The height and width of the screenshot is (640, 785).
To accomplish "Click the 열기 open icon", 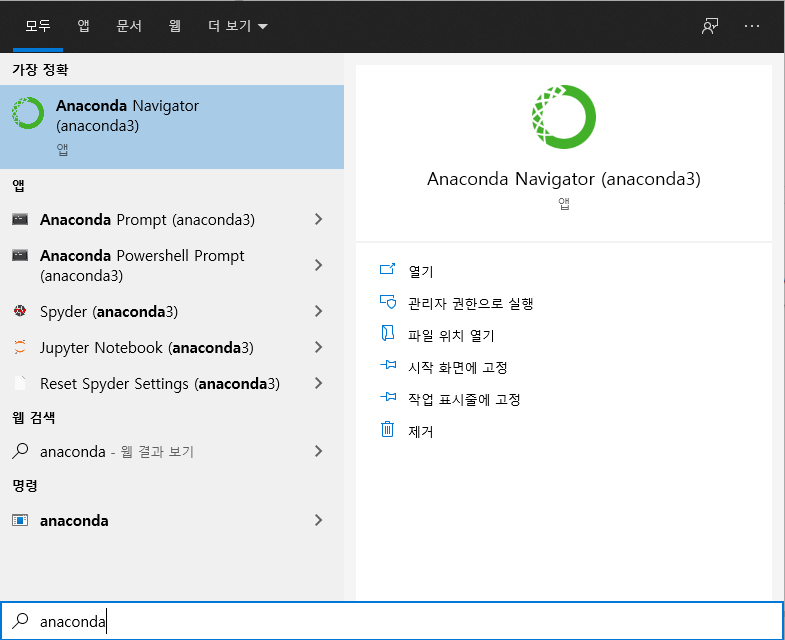I will click(x=387, y=269).
